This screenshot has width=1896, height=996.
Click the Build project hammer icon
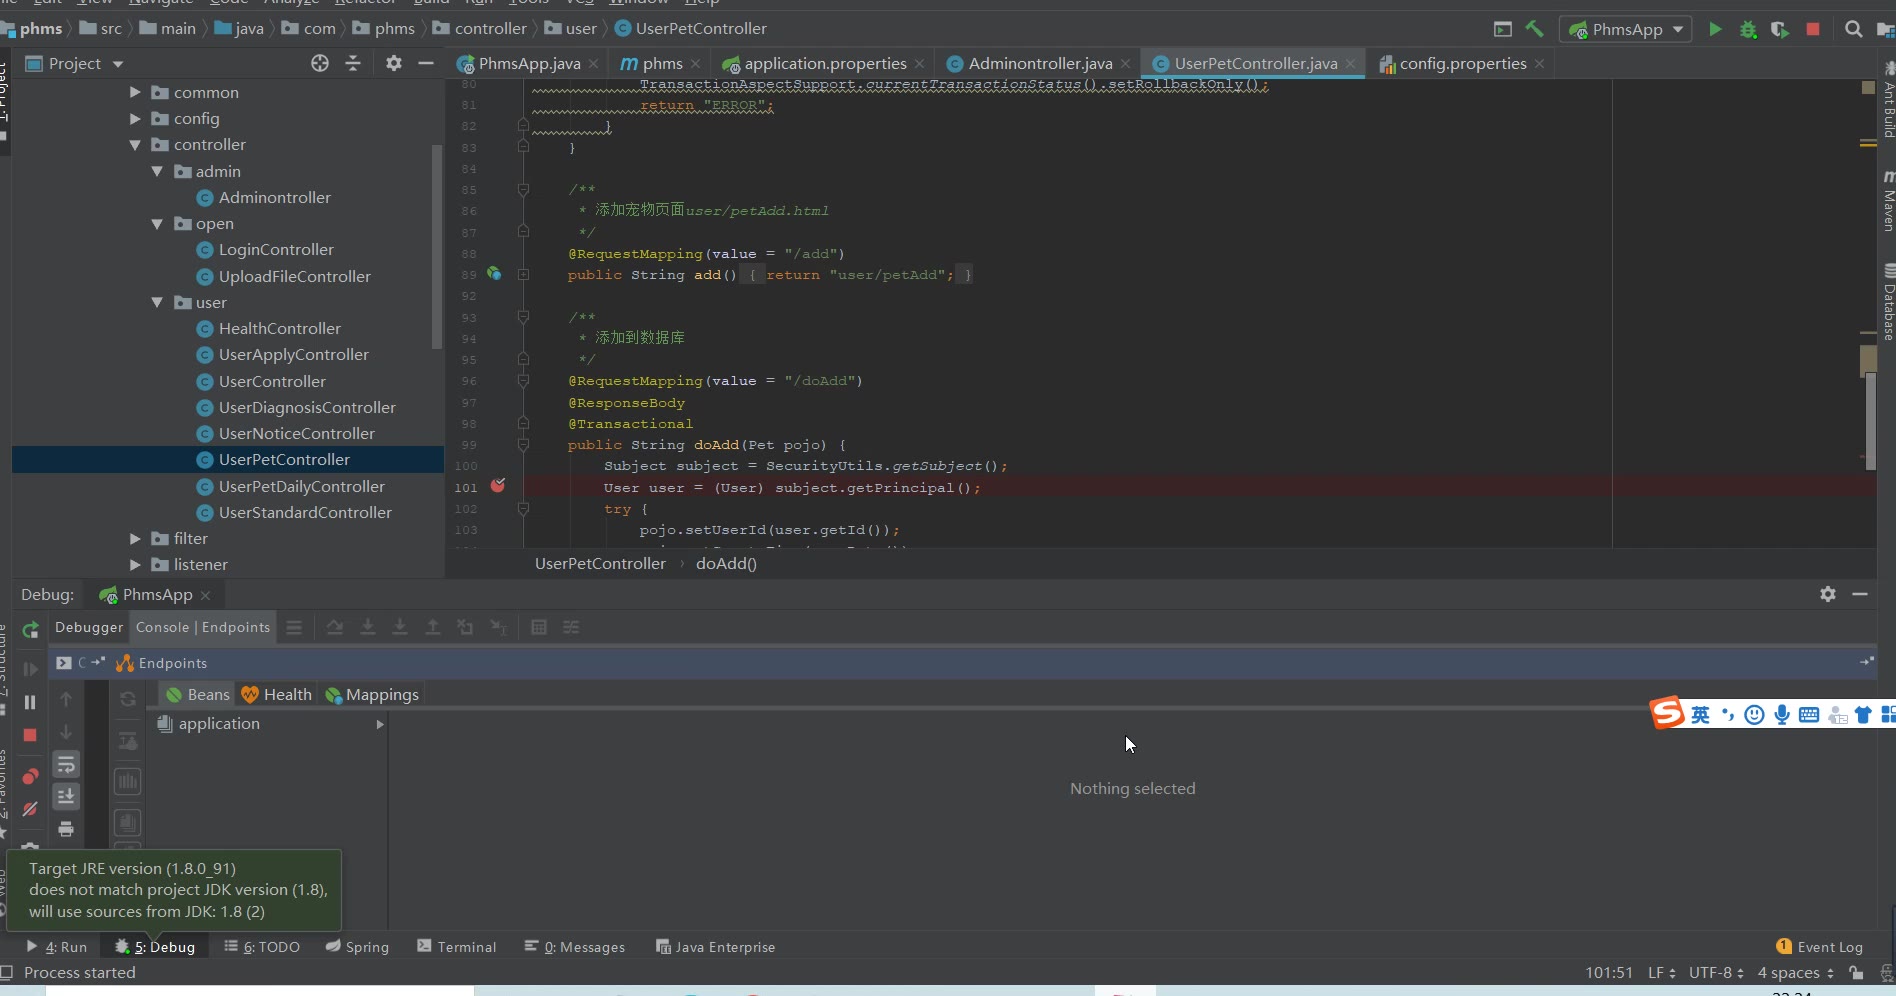coord(1534,29)
